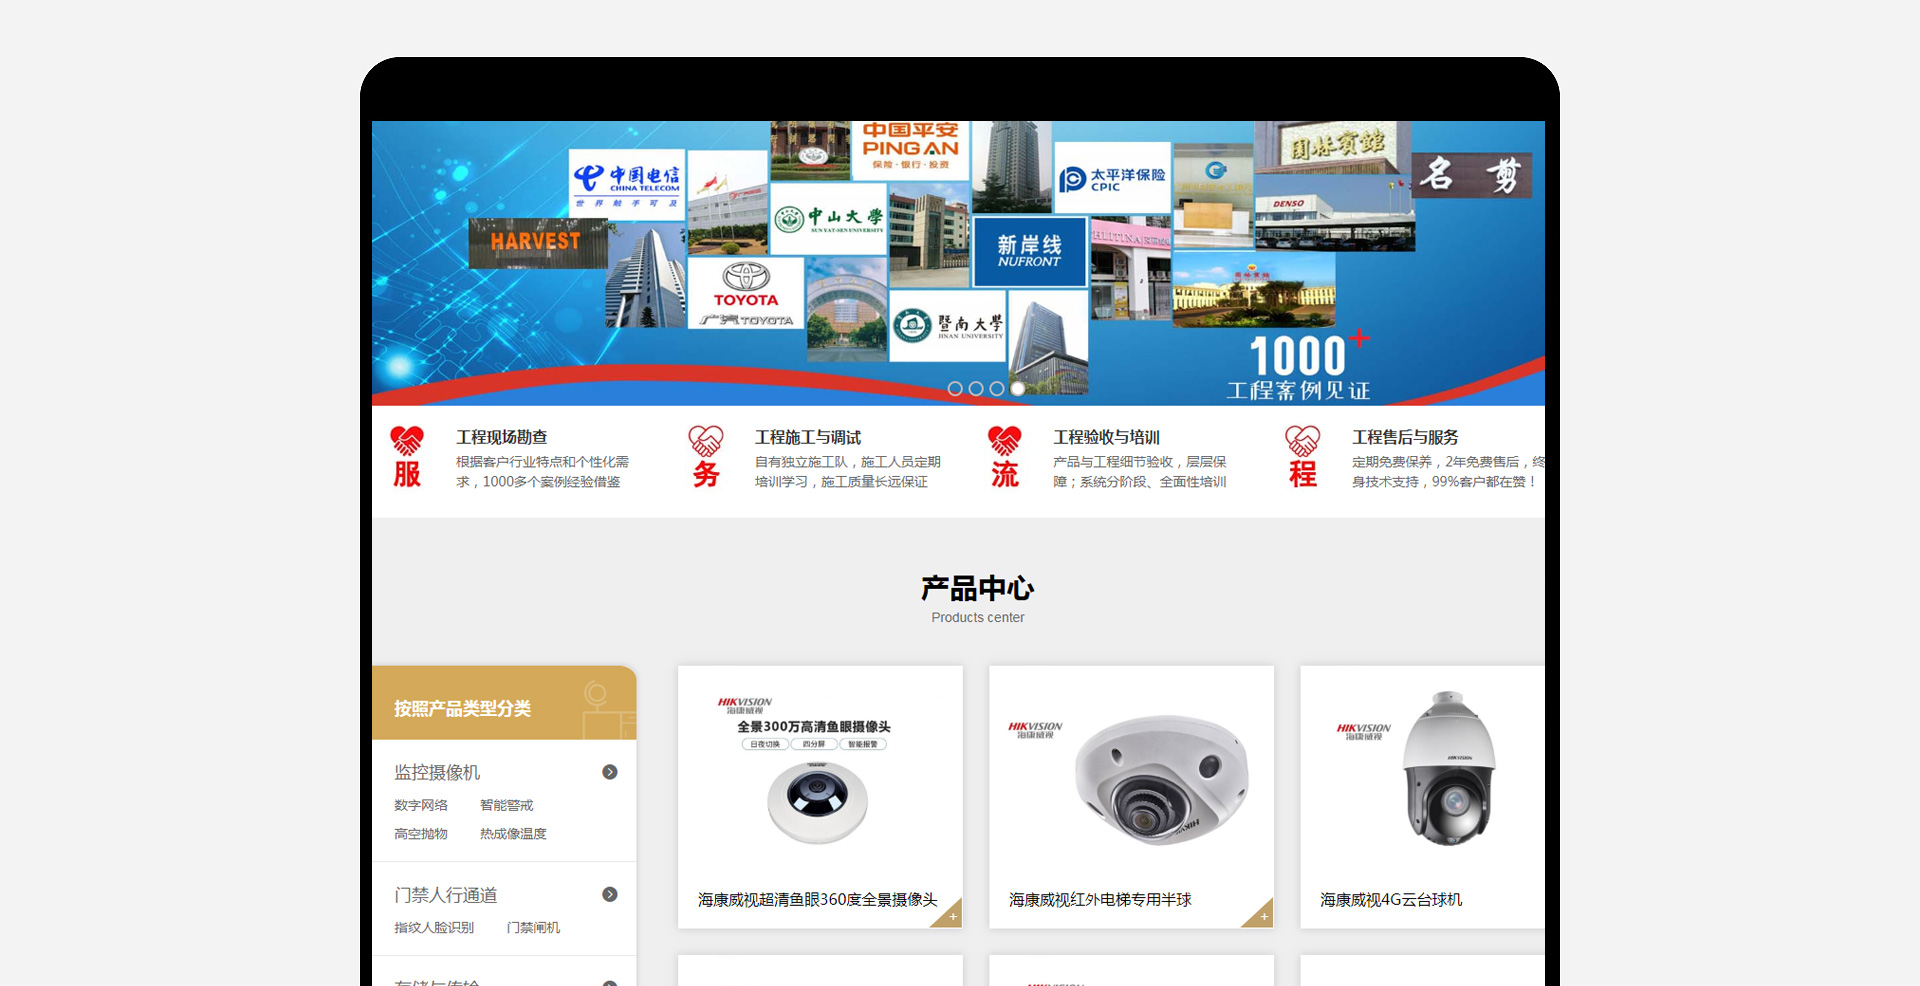Click the 工程施工与调试 service heading
Image resolution: width=1920 pixels, height=986 pixels.
(x=808, y=437)
